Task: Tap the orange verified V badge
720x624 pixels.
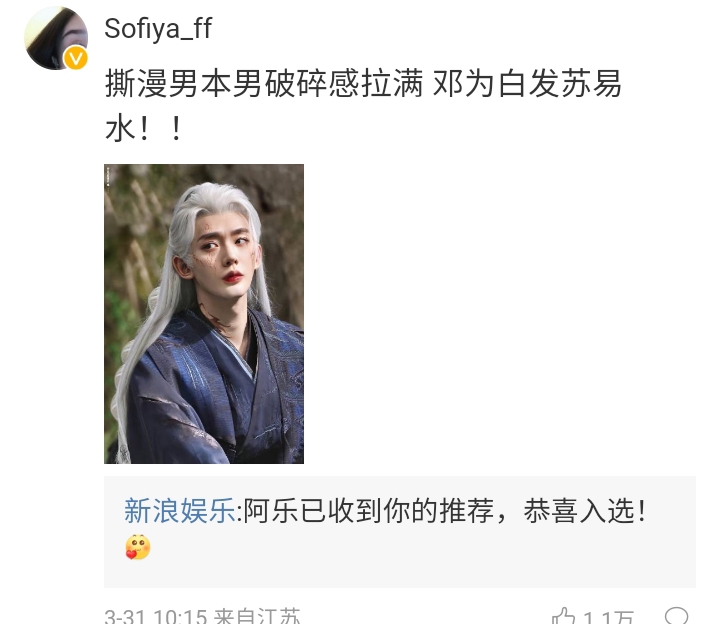Action: click(75, 58)
